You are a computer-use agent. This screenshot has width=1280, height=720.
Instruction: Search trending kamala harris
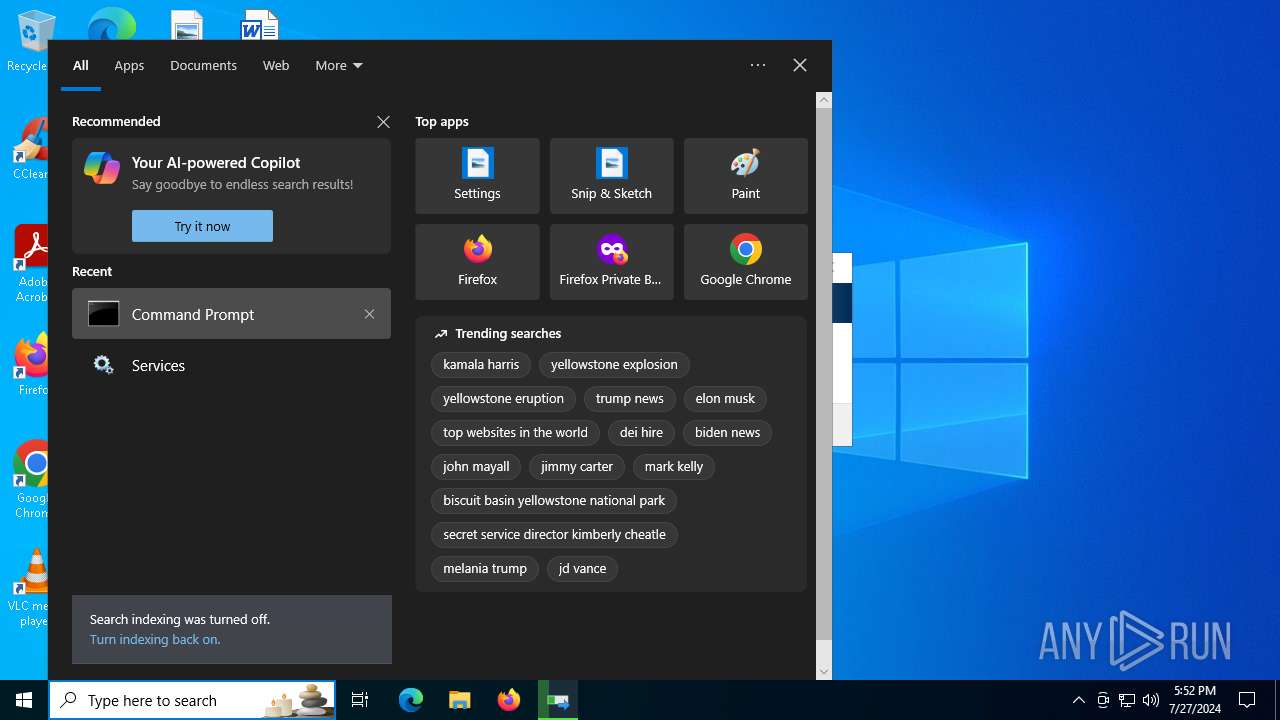coord(481,365)
